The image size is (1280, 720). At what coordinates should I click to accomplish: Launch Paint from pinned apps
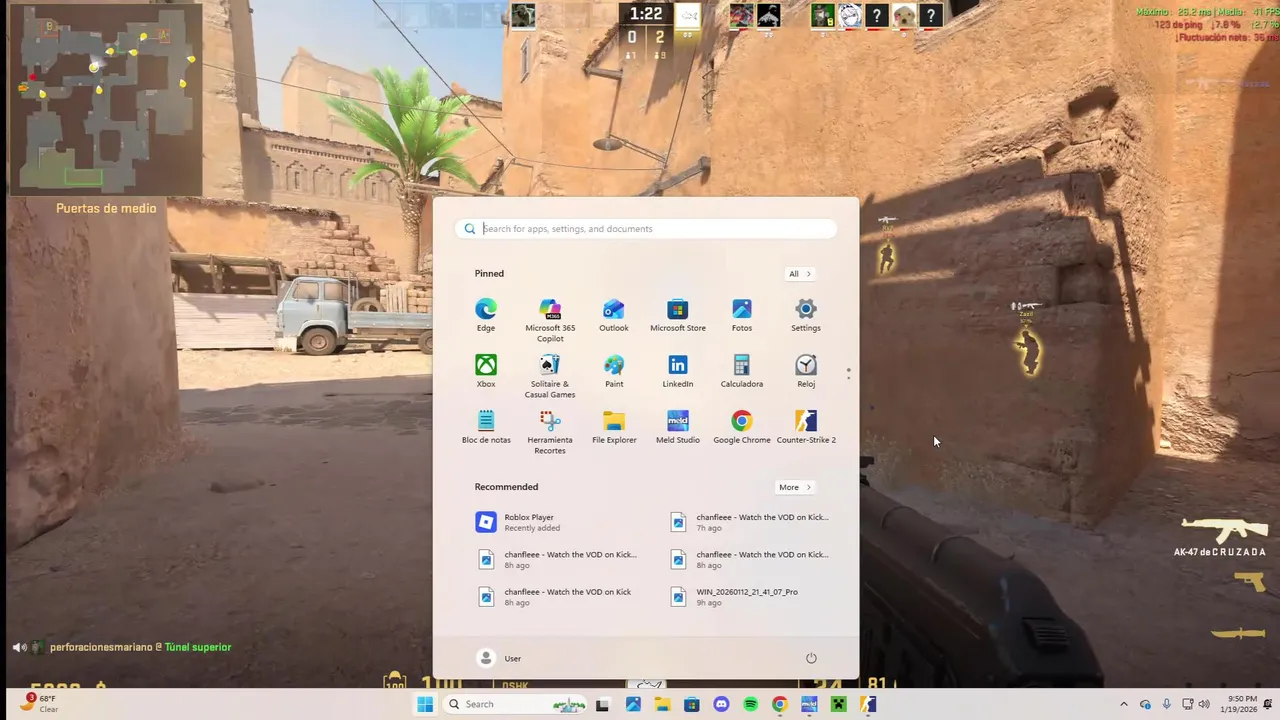(614, 371)
